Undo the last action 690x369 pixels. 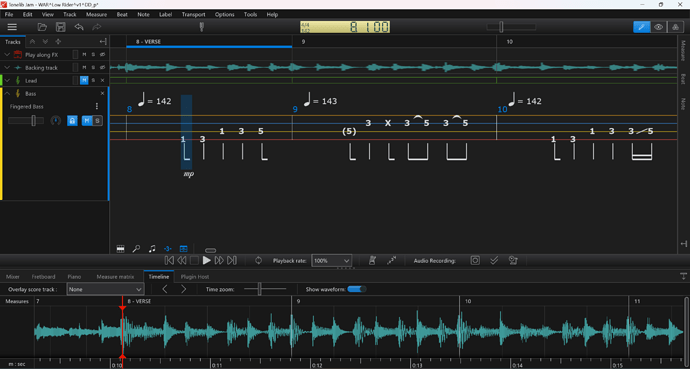[x=79, y=27]
